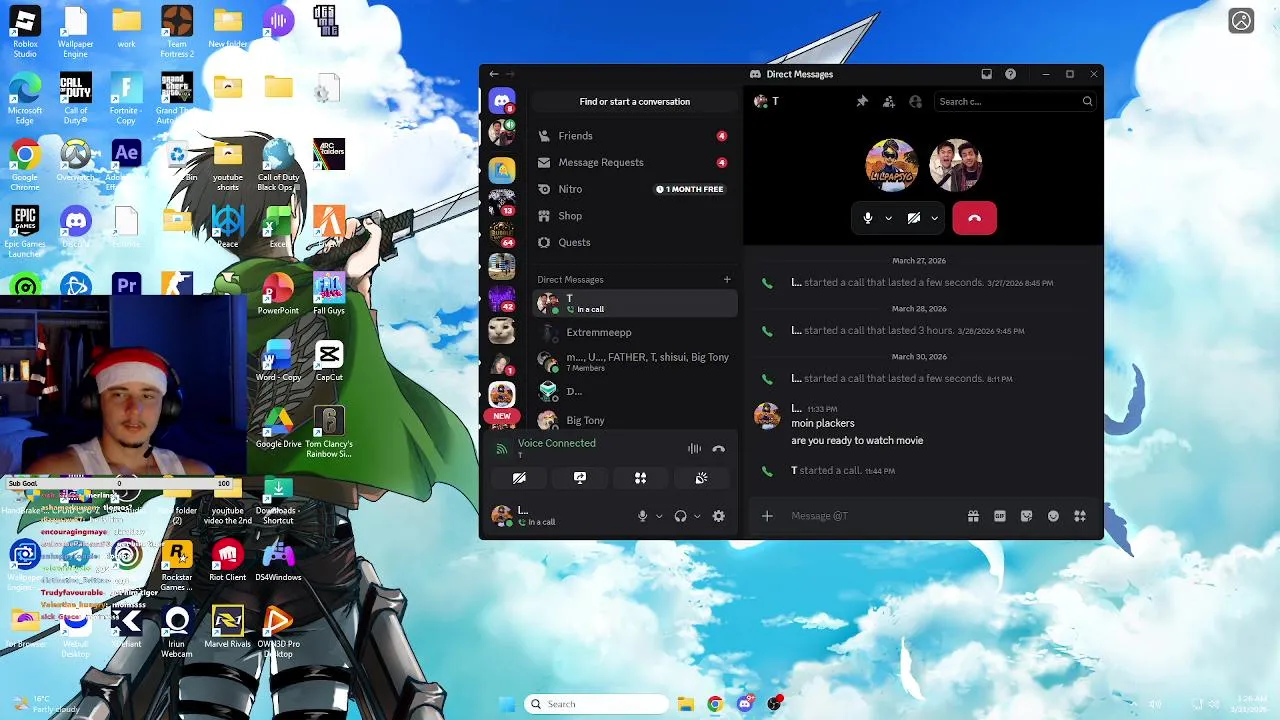Open attachment plus button in message bar

(767, 516)
